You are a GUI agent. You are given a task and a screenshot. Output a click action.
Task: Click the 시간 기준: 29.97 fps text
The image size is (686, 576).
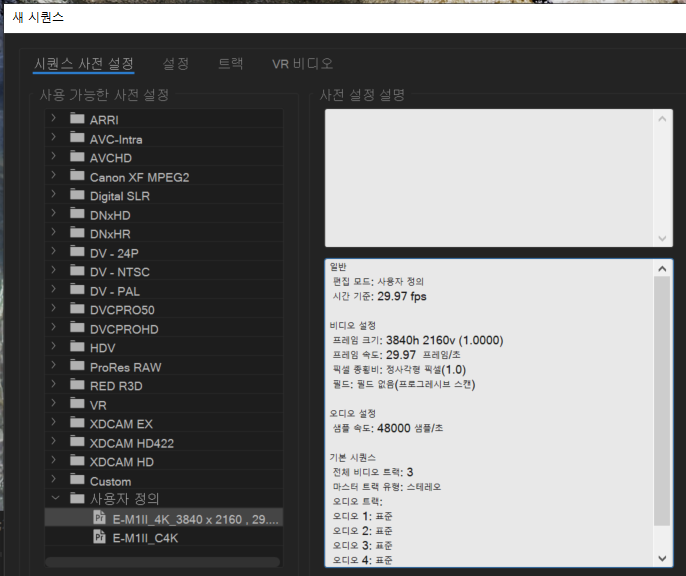(379, 297)
